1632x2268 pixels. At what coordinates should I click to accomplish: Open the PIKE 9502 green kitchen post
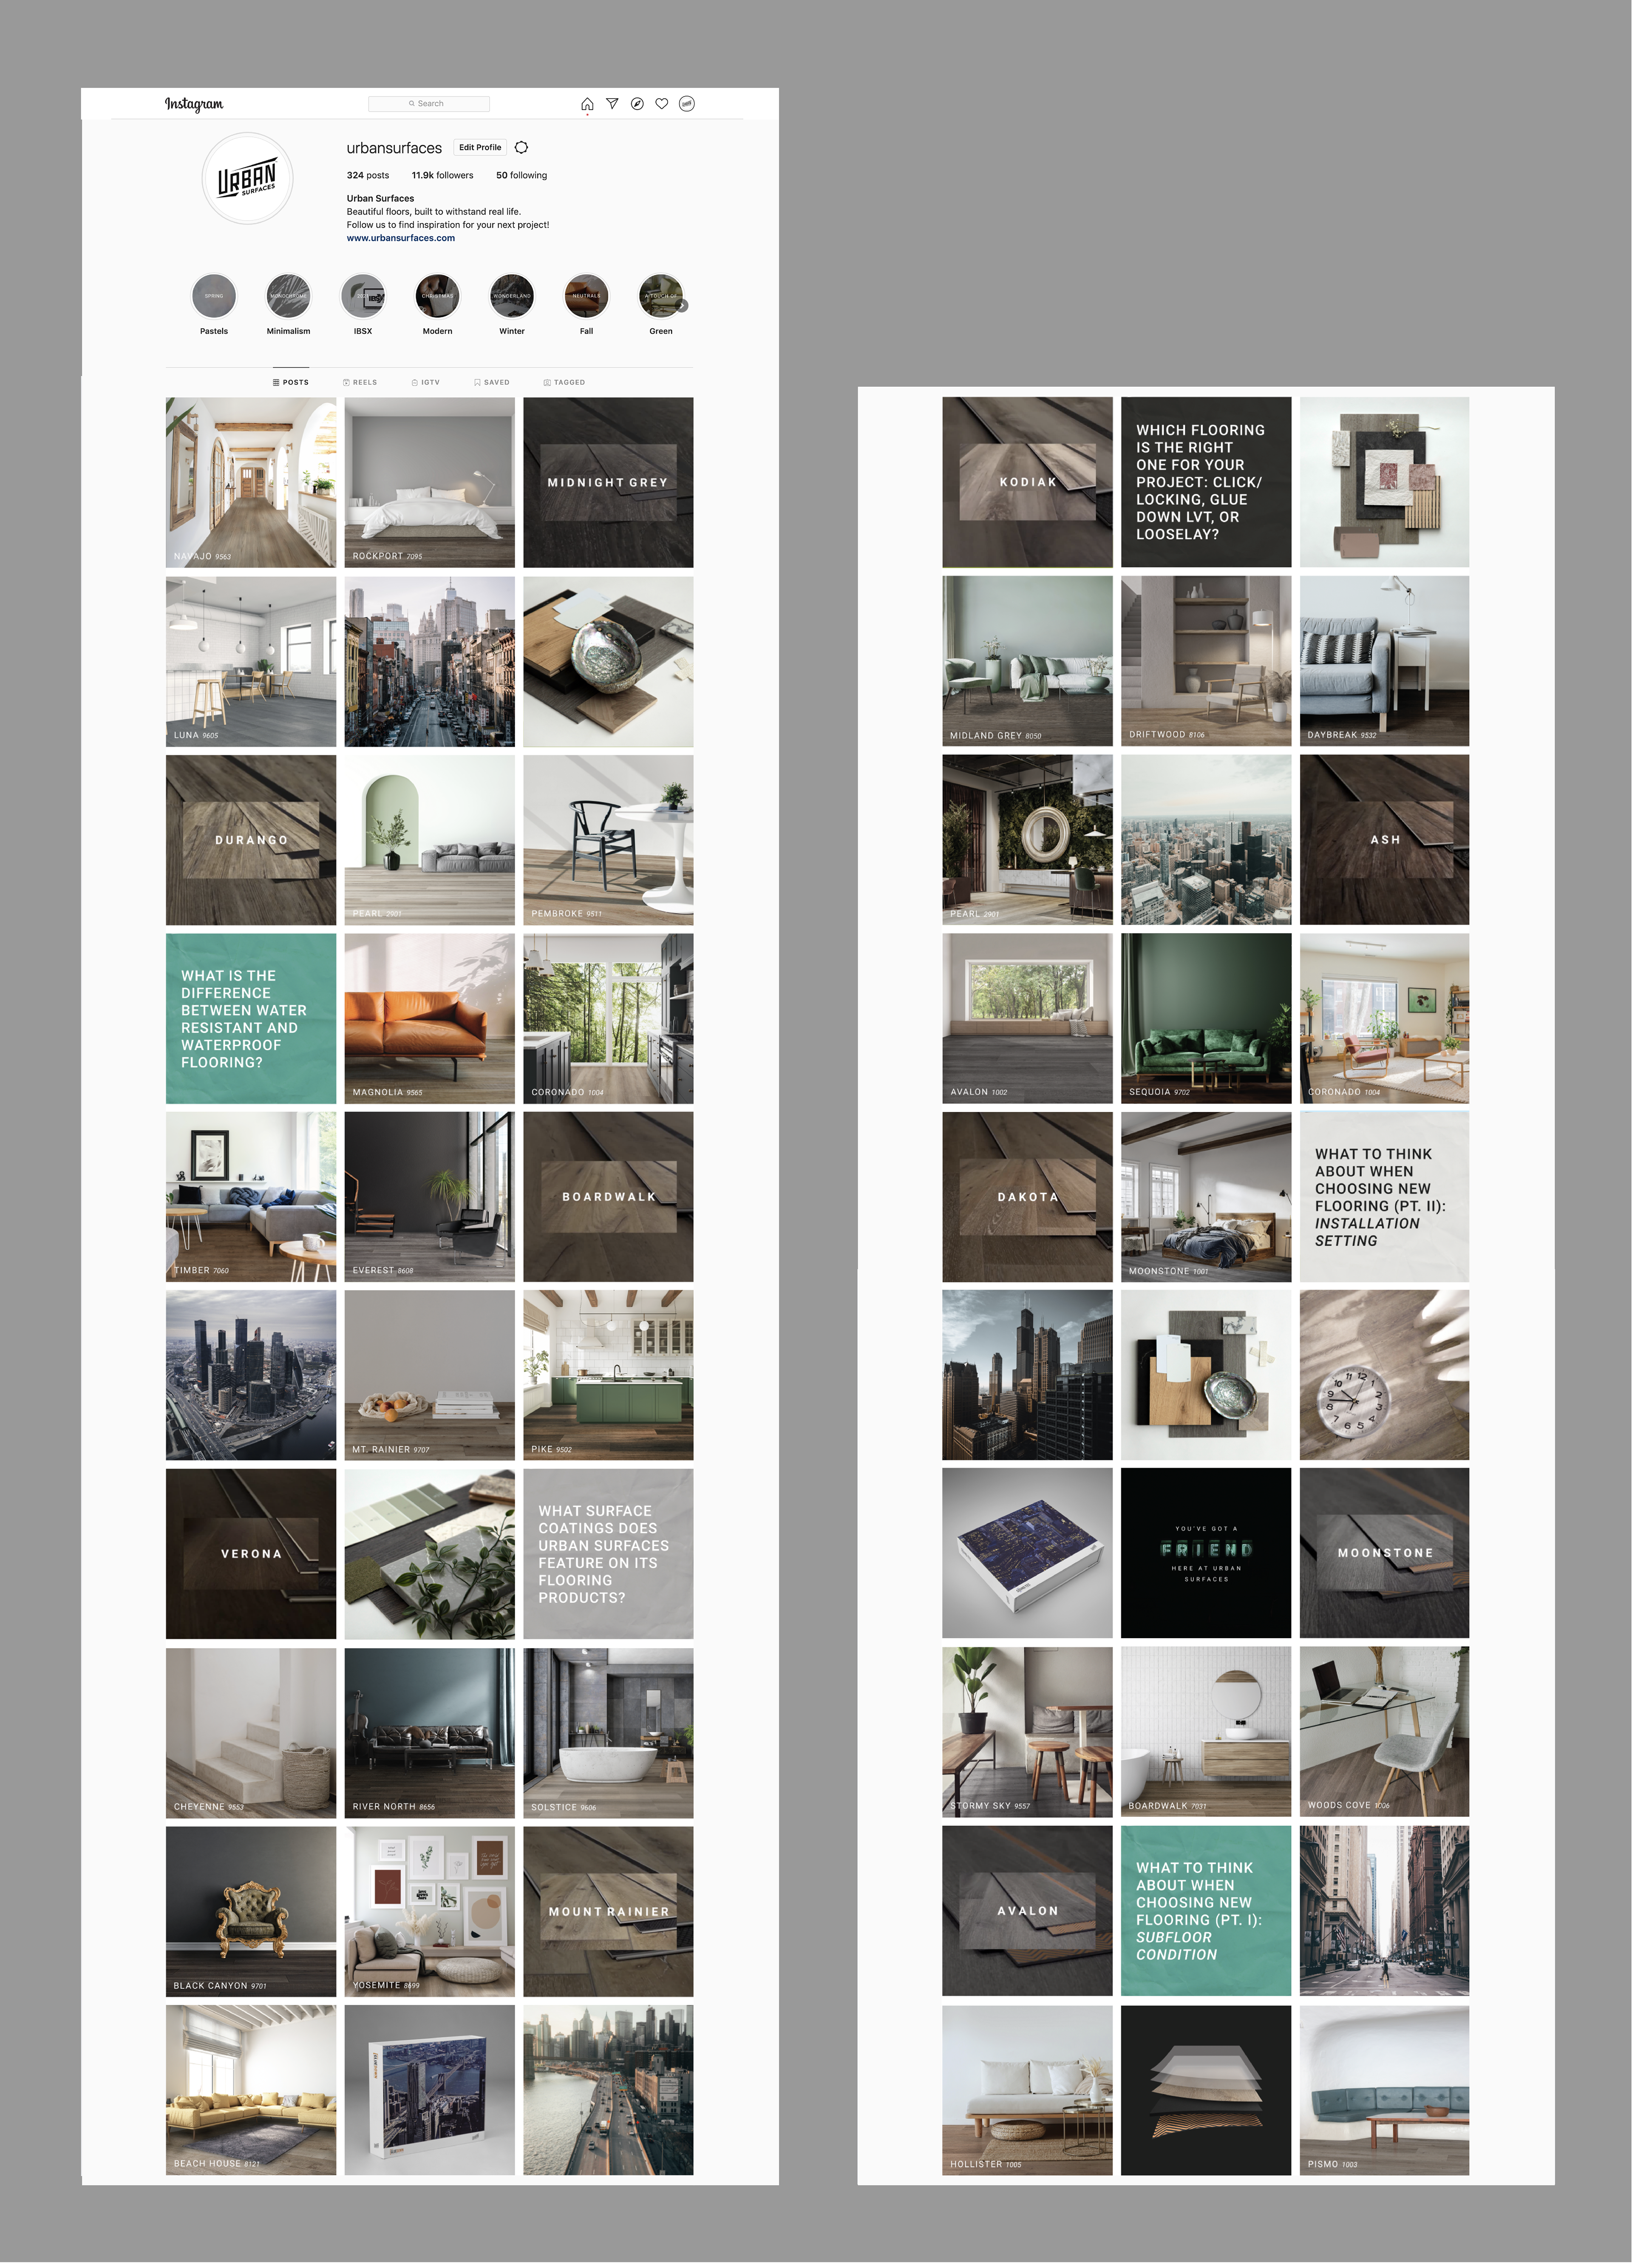(x=608, y=1375)
